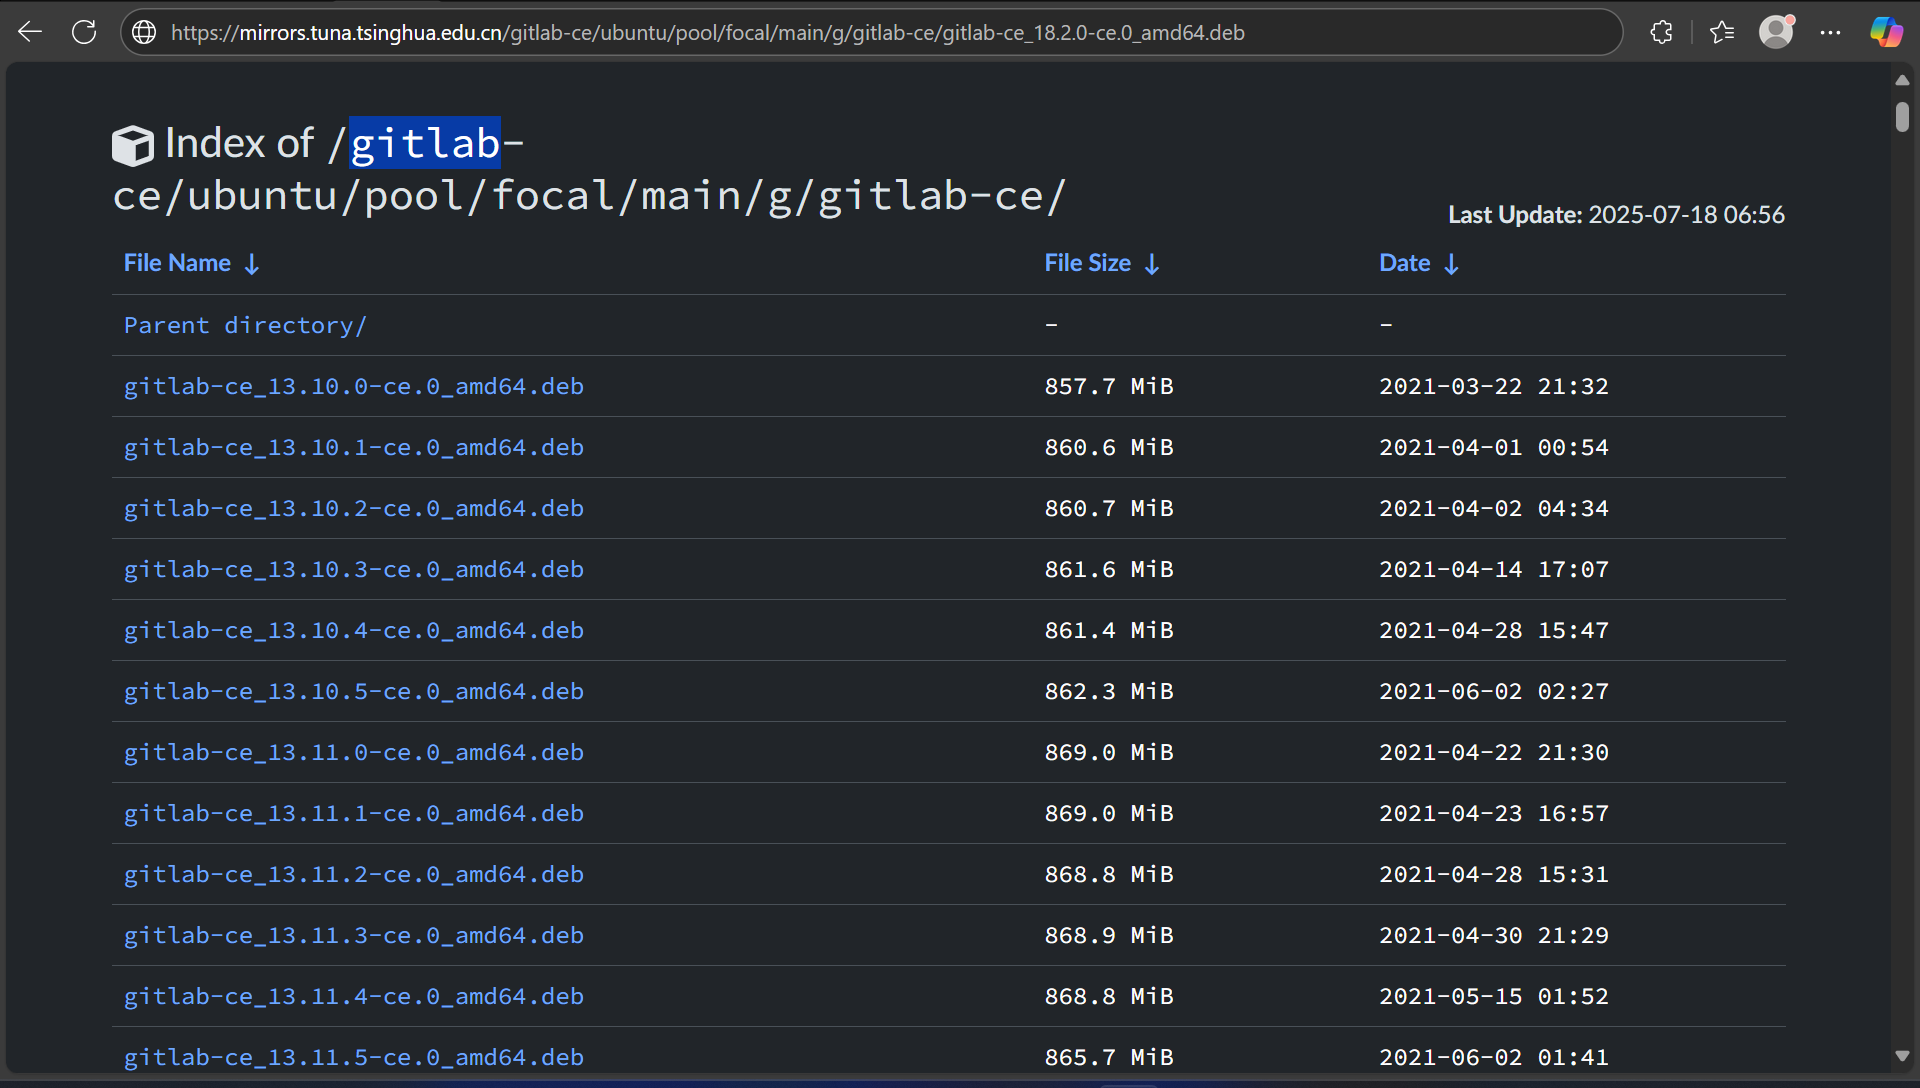This screenshot has height=1088, width=1920.
Task: Sort listing by File Name header
Action: click(177, 263)
